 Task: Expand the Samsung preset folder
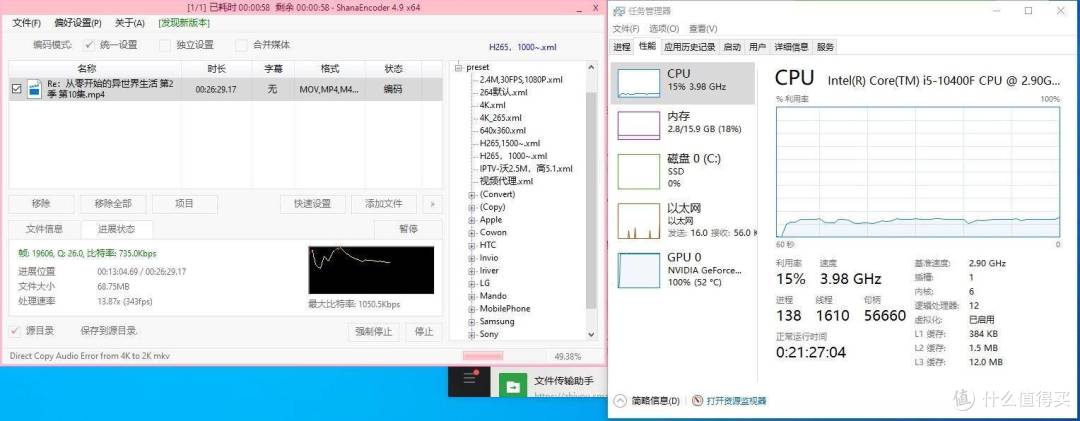click(x=472, y=322)
